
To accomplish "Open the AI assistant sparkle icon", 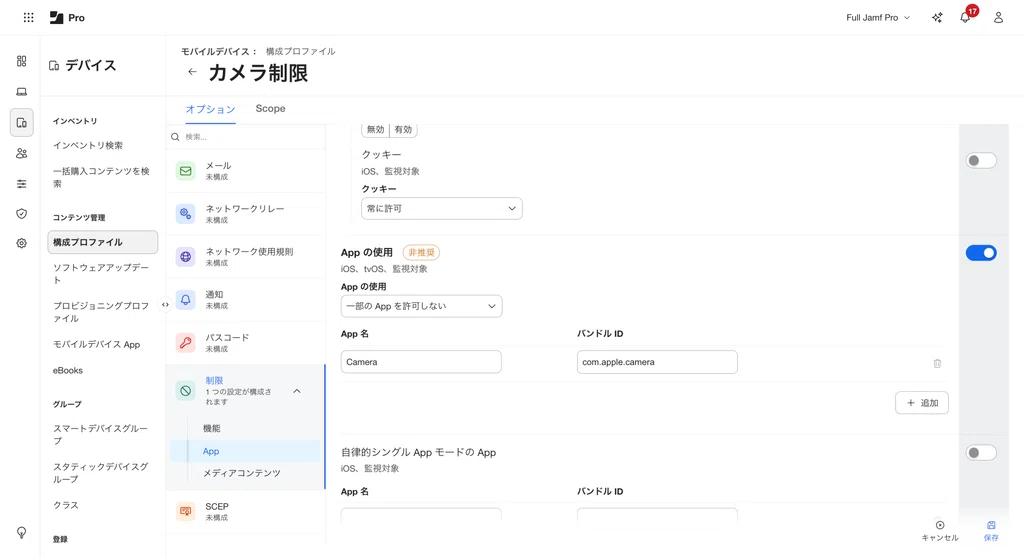I will (x=937, y=18).
